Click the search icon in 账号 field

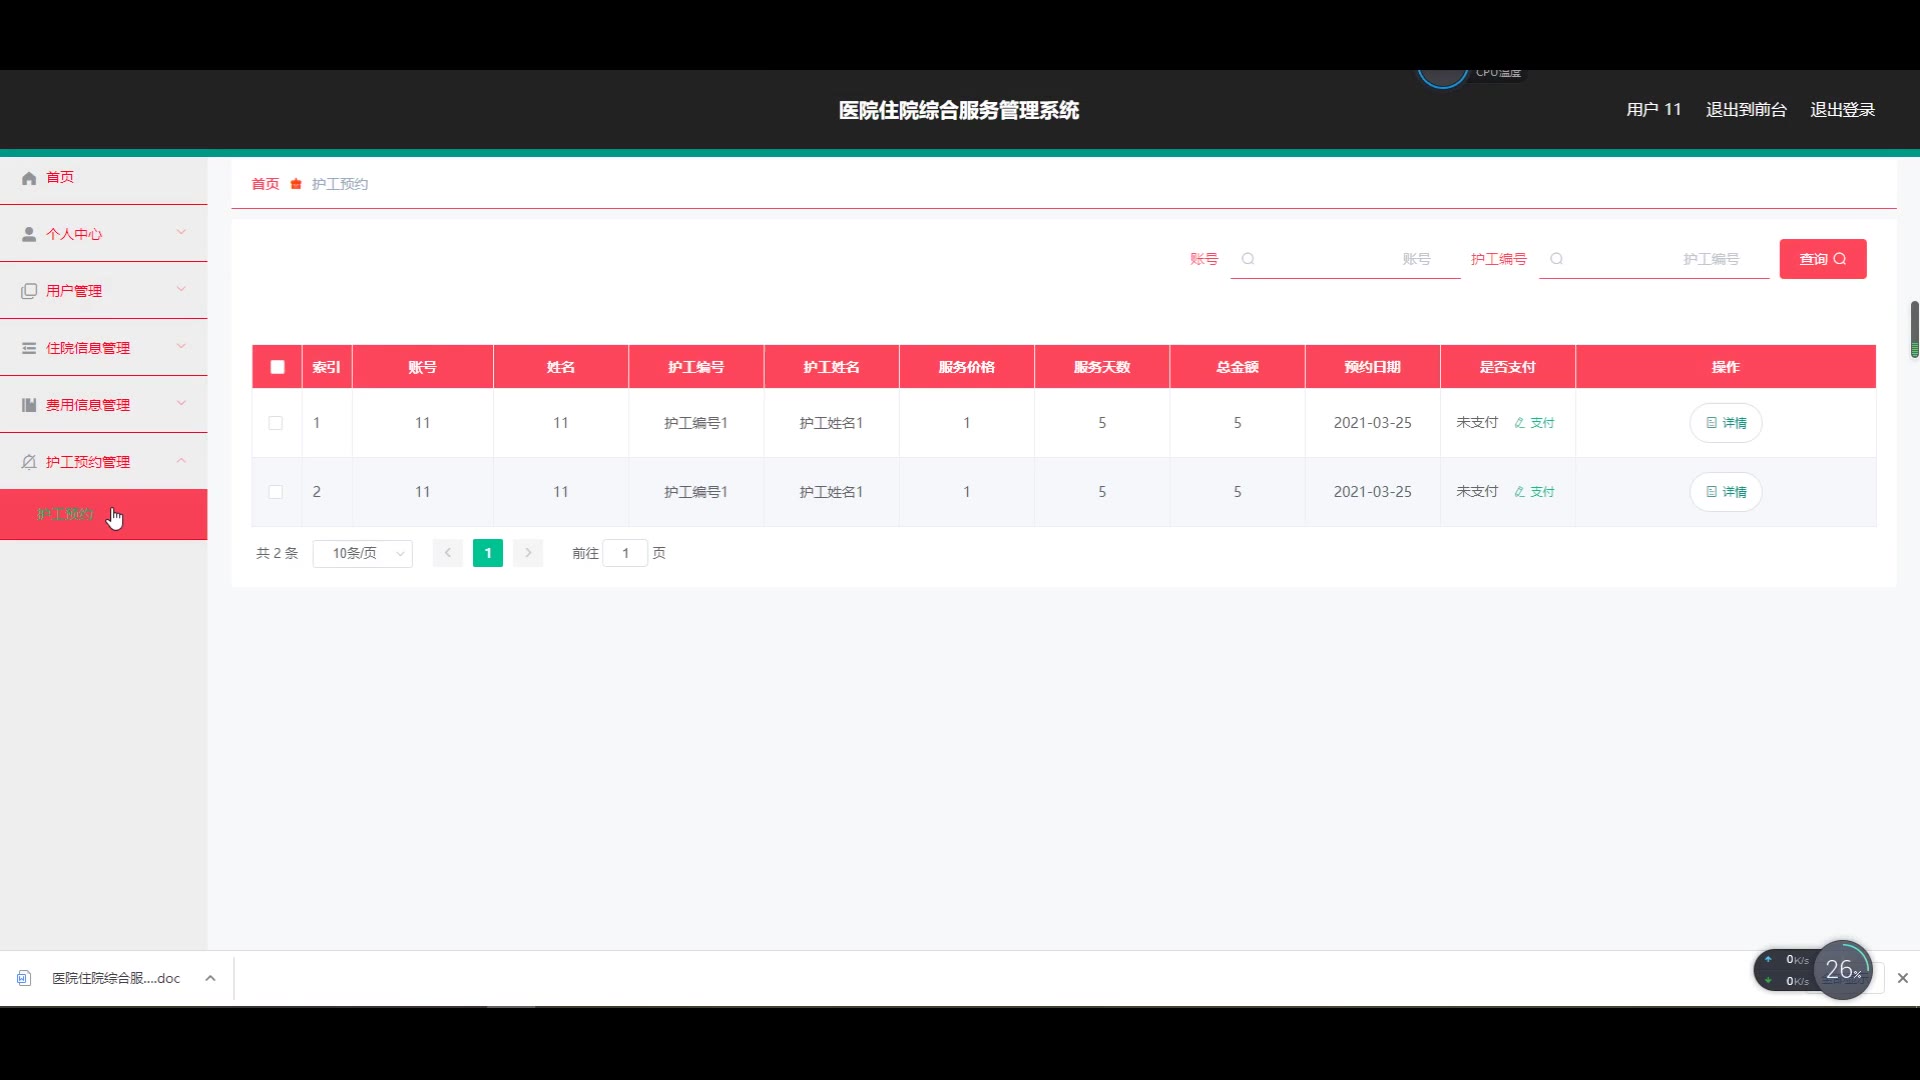(1248, 259)
